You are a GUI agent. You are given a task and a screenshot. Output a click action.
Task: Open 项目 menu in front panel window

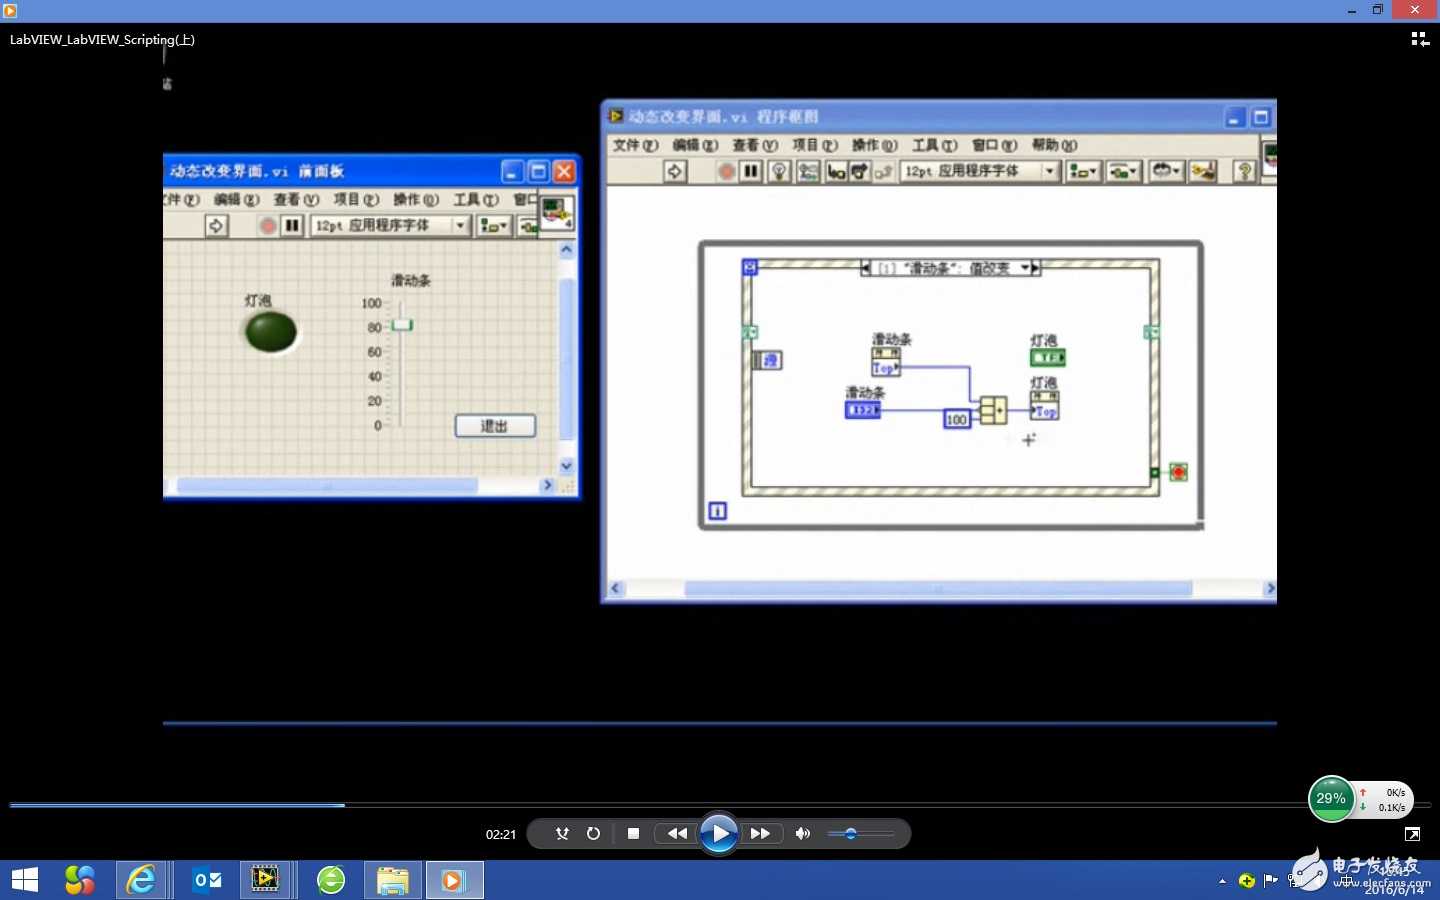(x=356, y=200)
